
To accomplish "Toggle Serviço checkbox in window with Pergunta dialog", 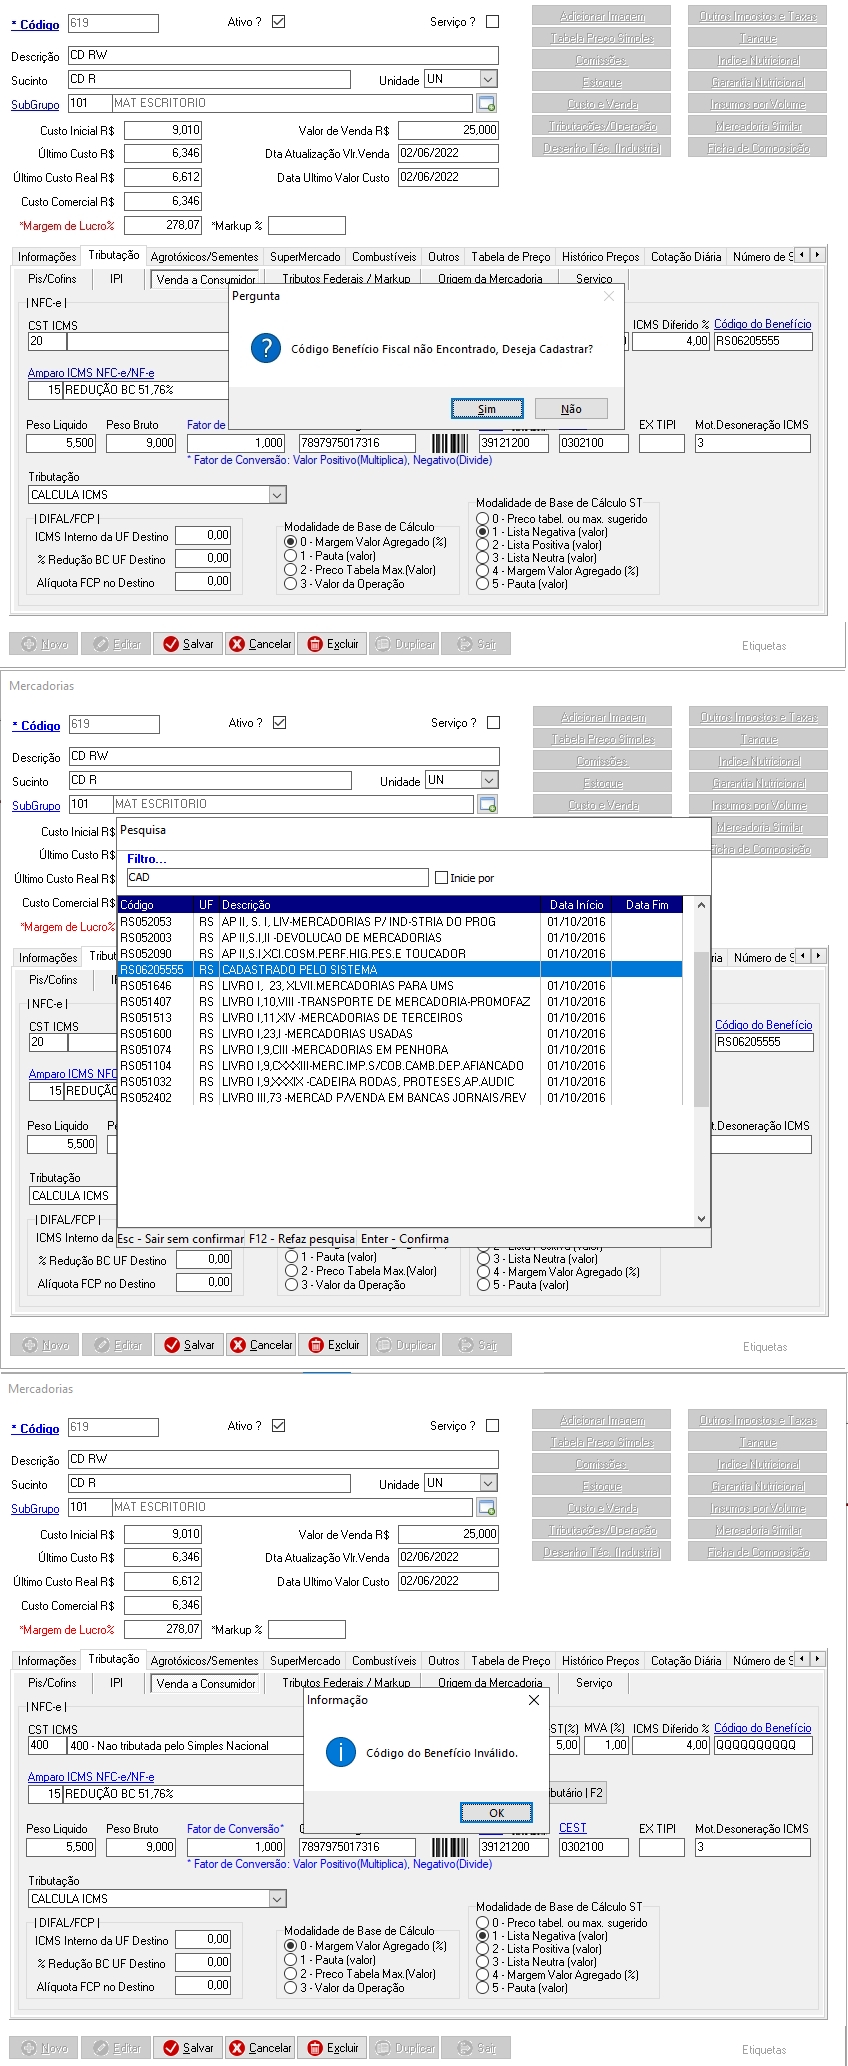I will pos(492,21).
